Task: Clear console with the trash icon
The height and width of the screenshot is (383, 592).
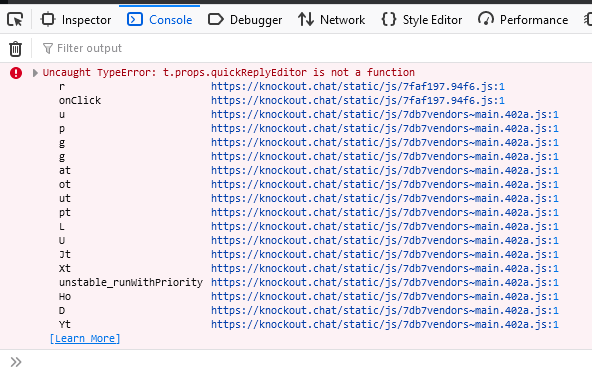Action: (15, 49)
